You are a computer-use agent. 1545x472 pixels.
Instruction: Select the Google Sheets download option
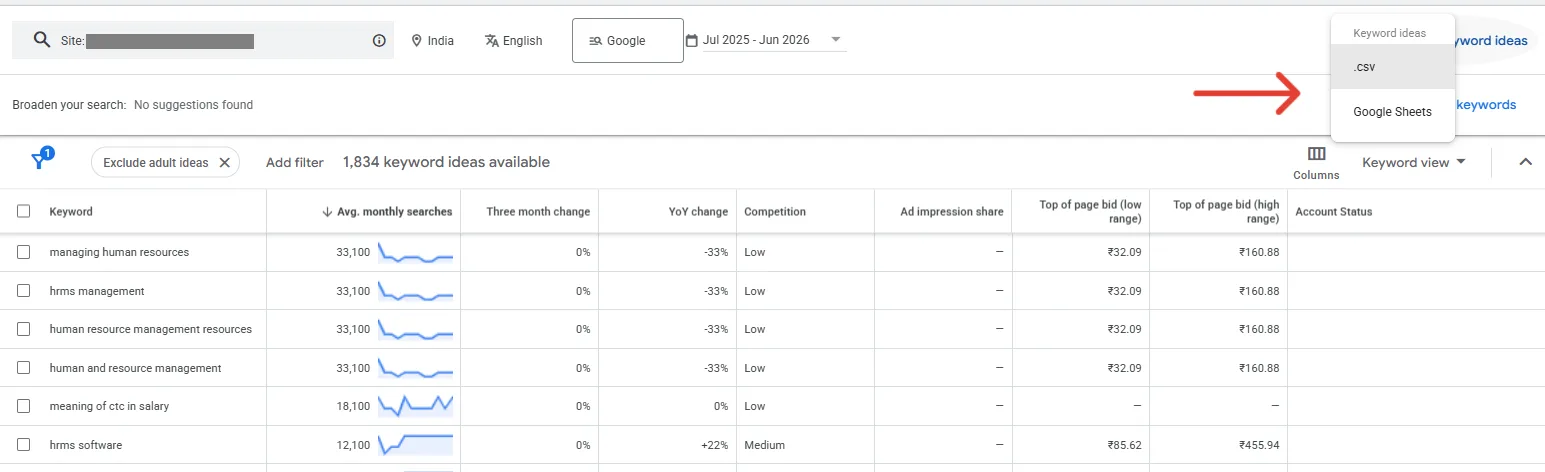pos(1393,112)
